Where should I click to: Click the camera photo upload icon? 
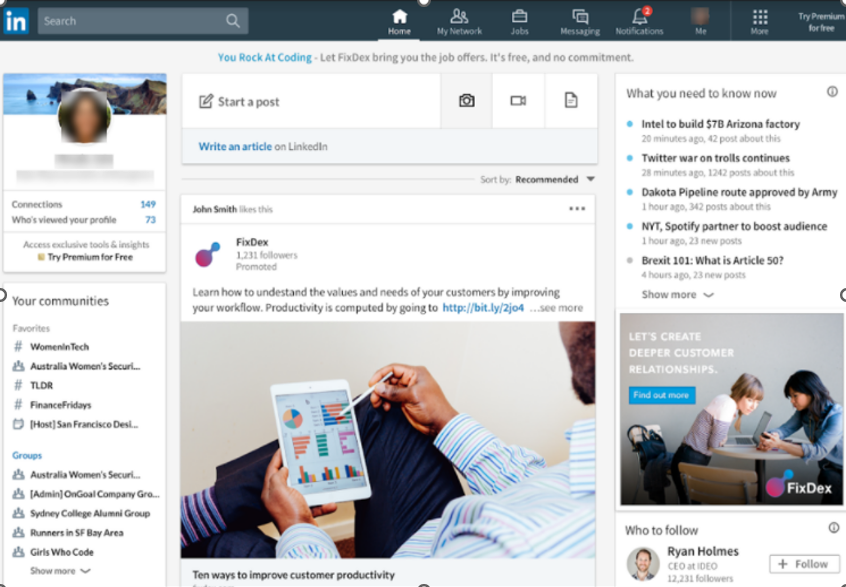(x=466, y=101)
